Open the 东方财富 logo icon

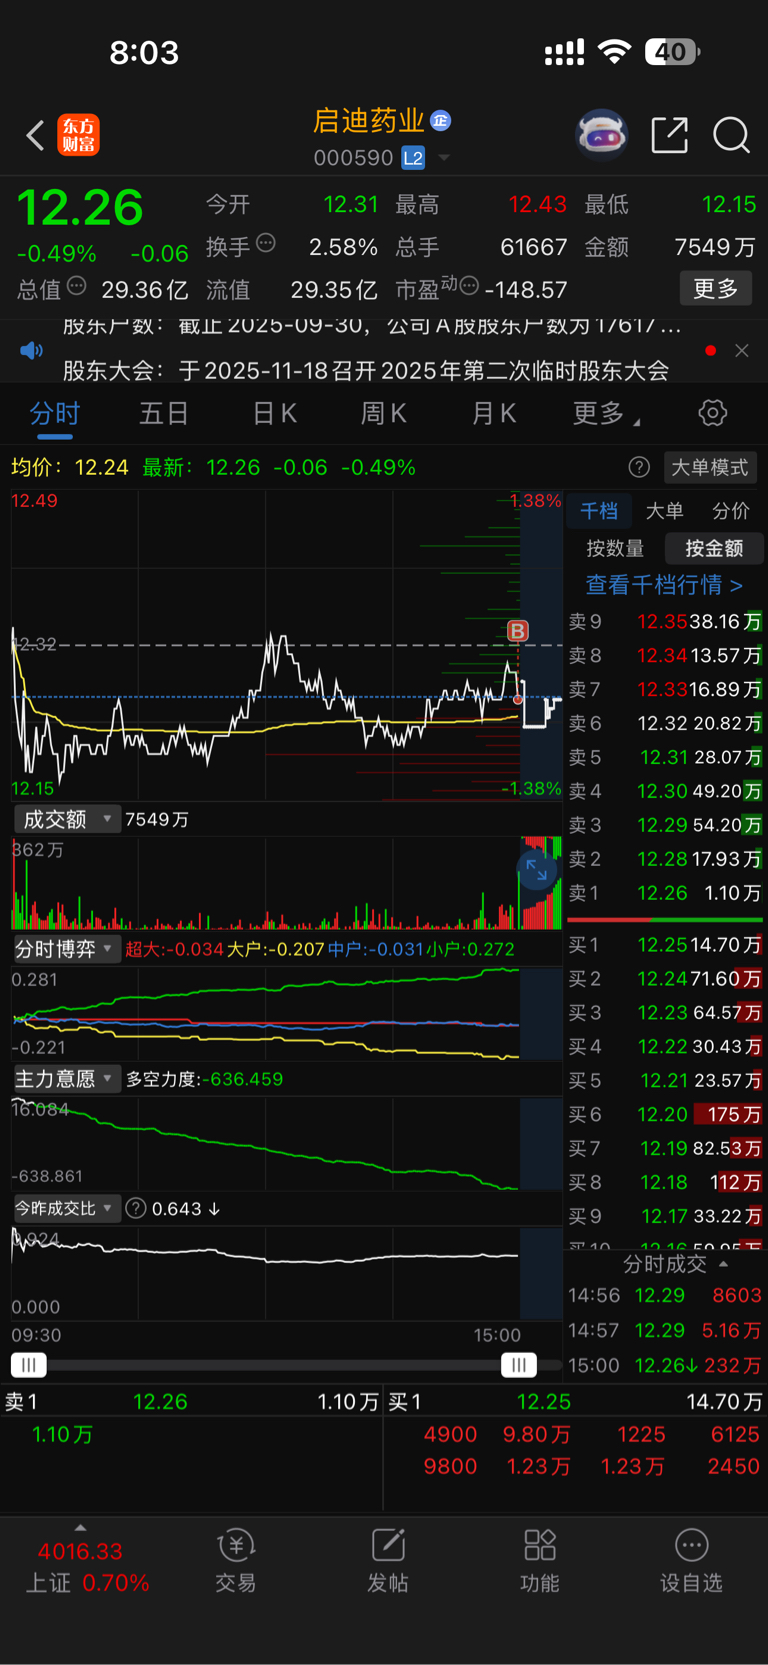pyautogui.click(x=79, y=135)
